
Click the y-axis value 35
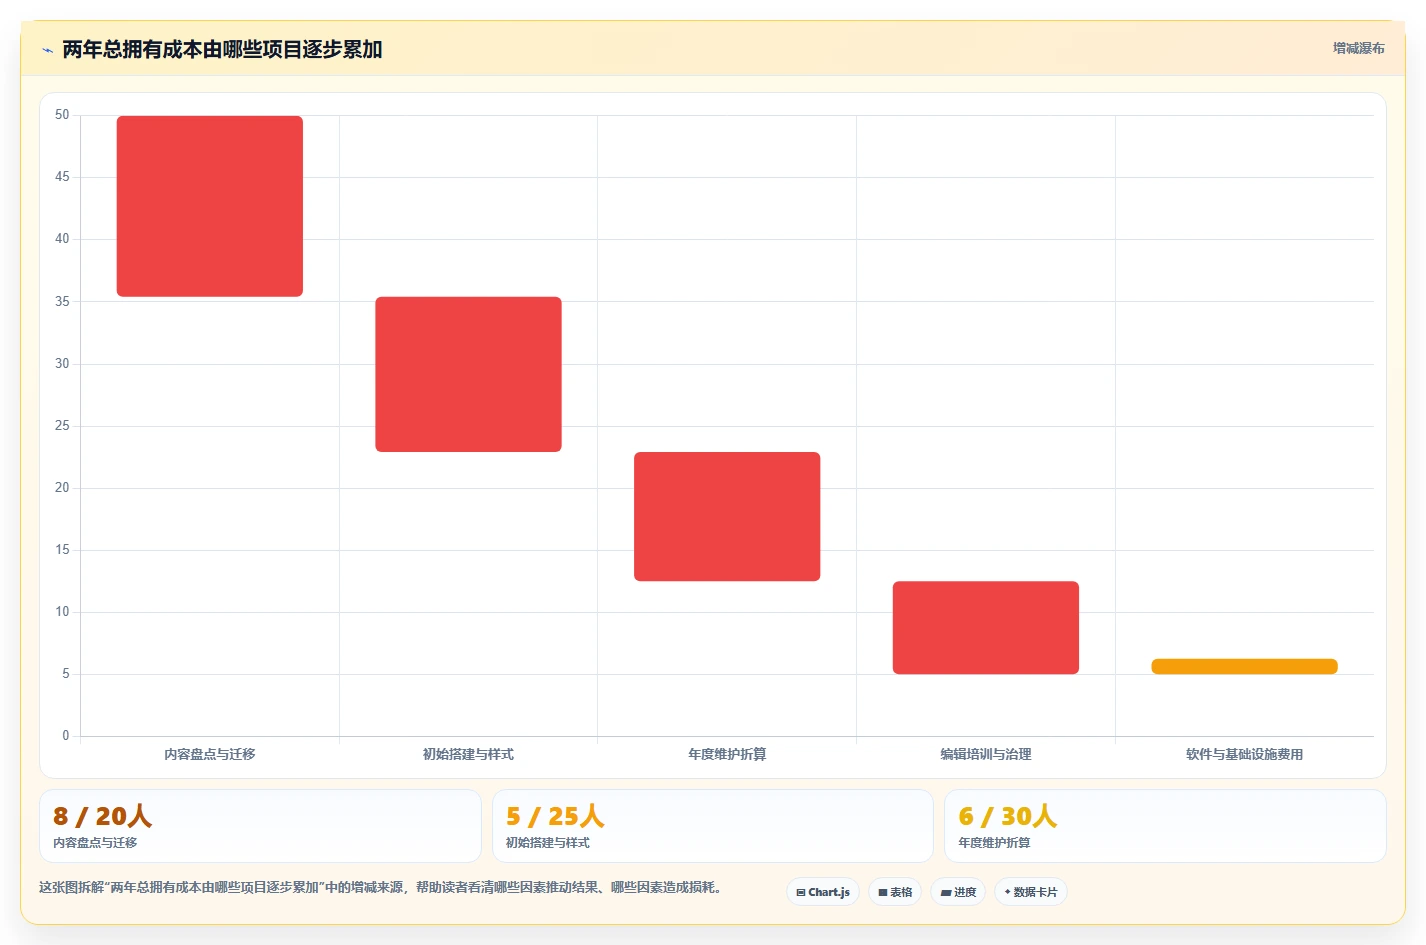coord(62,301)
